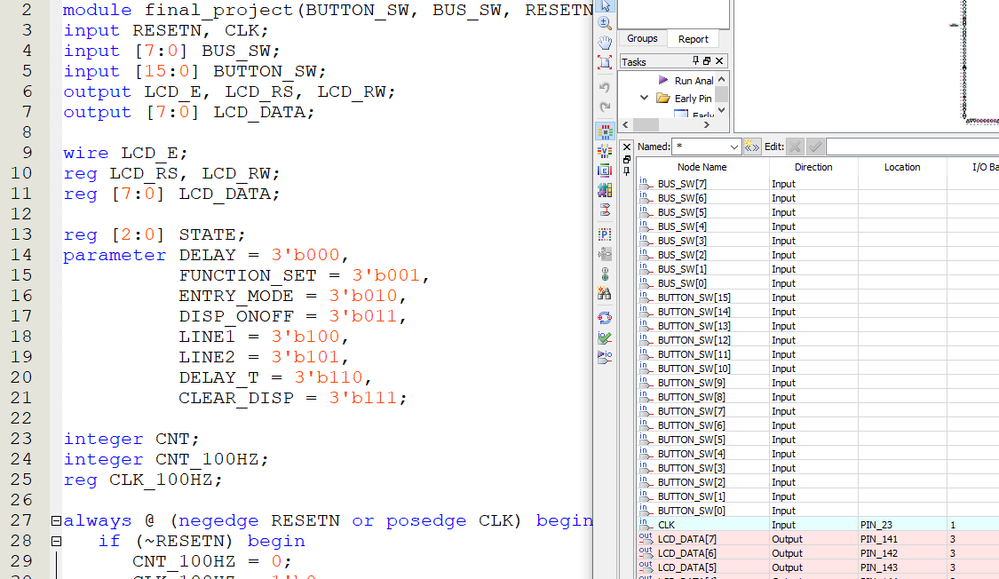Switch to the Report tab
Image resolution: width=999 pixels, height=579 pixels.
pyautogui.click(x=693, y=39)
